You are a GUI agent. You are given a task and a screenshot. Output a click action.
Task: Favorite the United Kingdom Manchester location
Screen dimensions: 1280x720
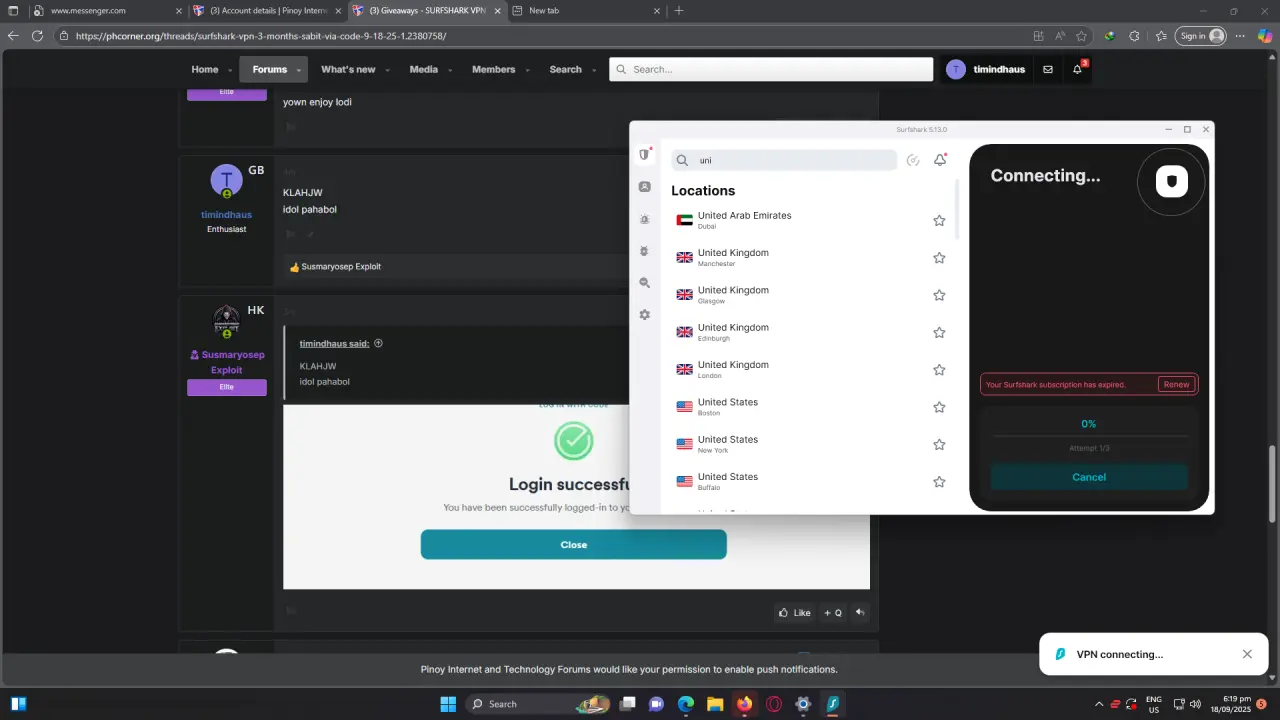[x=939, y=258]
